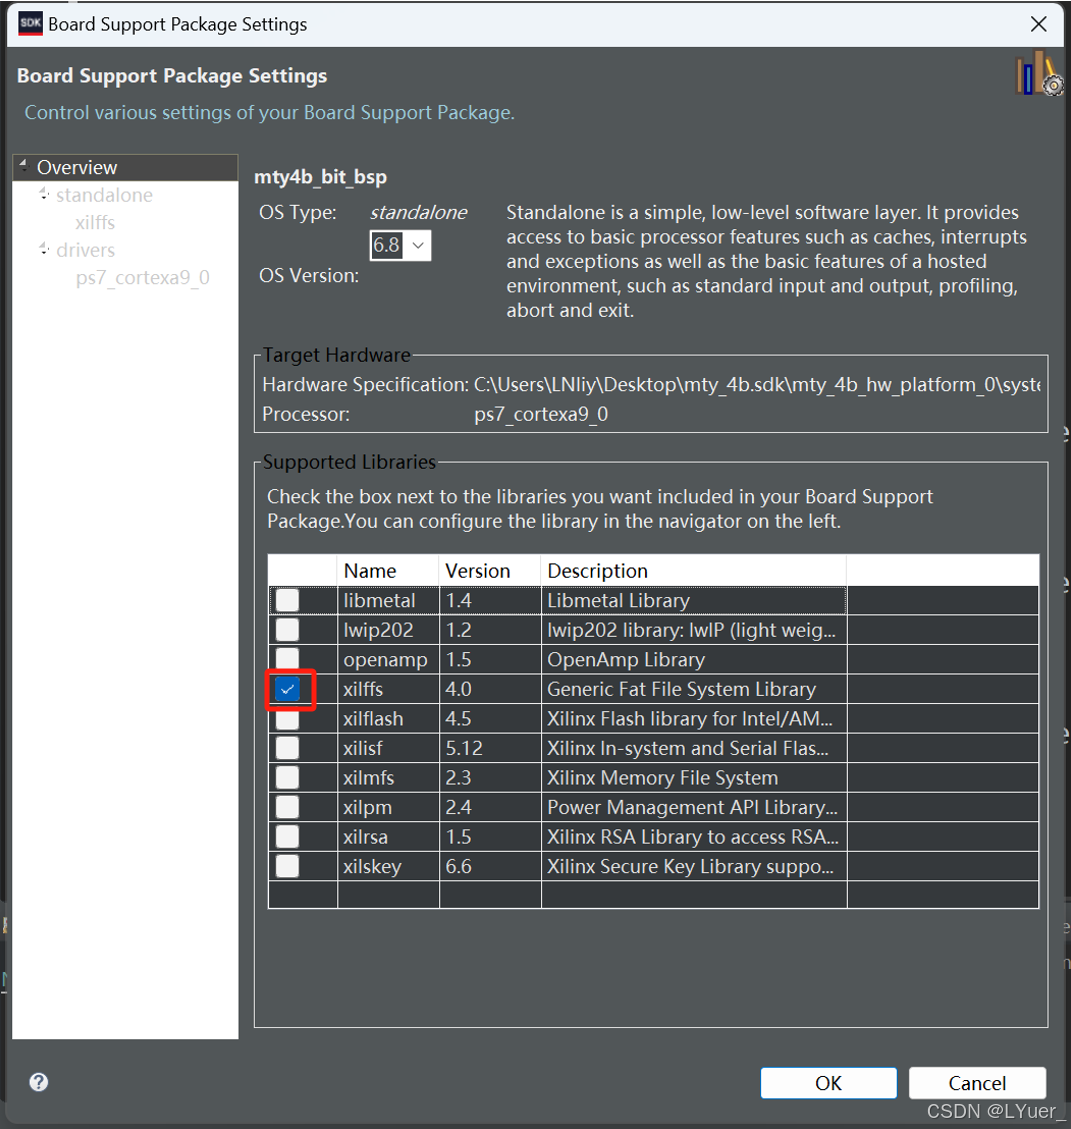Screen dimensions: 1071x1129
Task: Enable the lwip202 library checkbox
Action: click(x=287, y=630)
